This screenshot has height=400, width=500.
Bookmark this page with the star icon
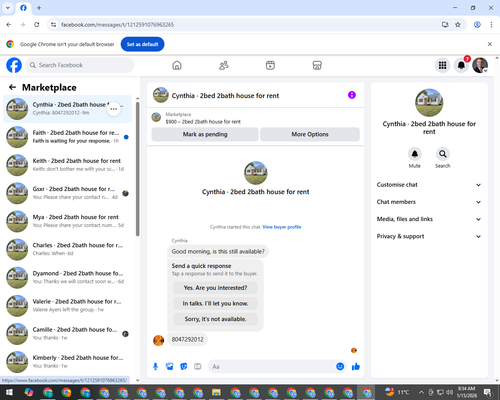click(x=458, y=25)
